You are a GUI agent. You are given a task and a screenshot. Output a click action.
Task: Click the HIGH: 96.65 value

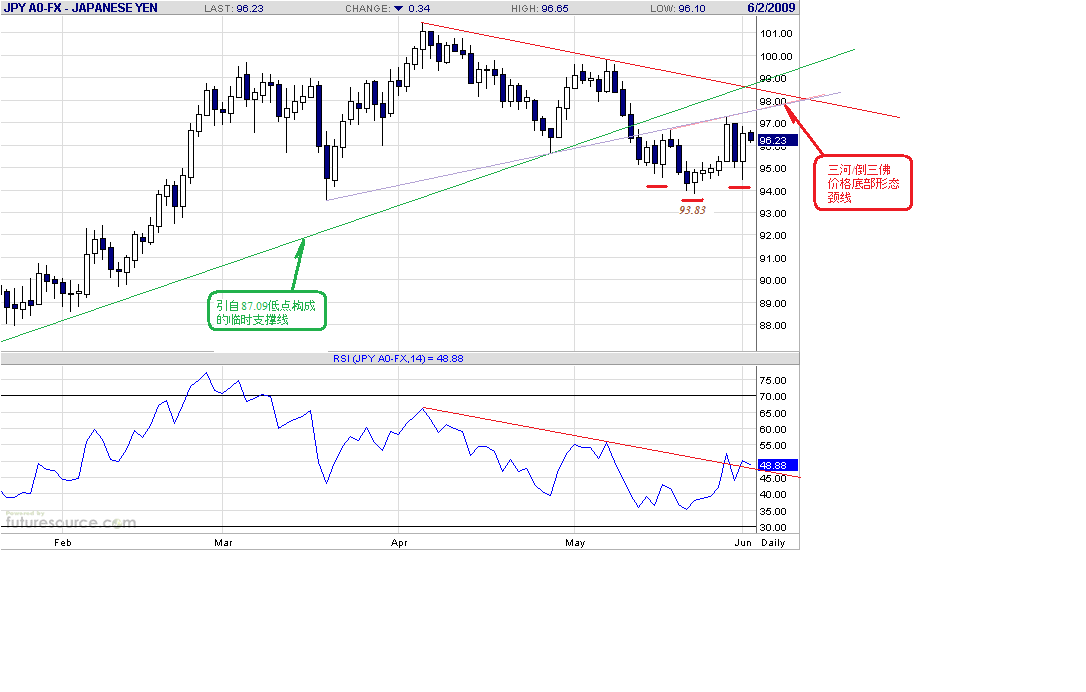[540, 8]
